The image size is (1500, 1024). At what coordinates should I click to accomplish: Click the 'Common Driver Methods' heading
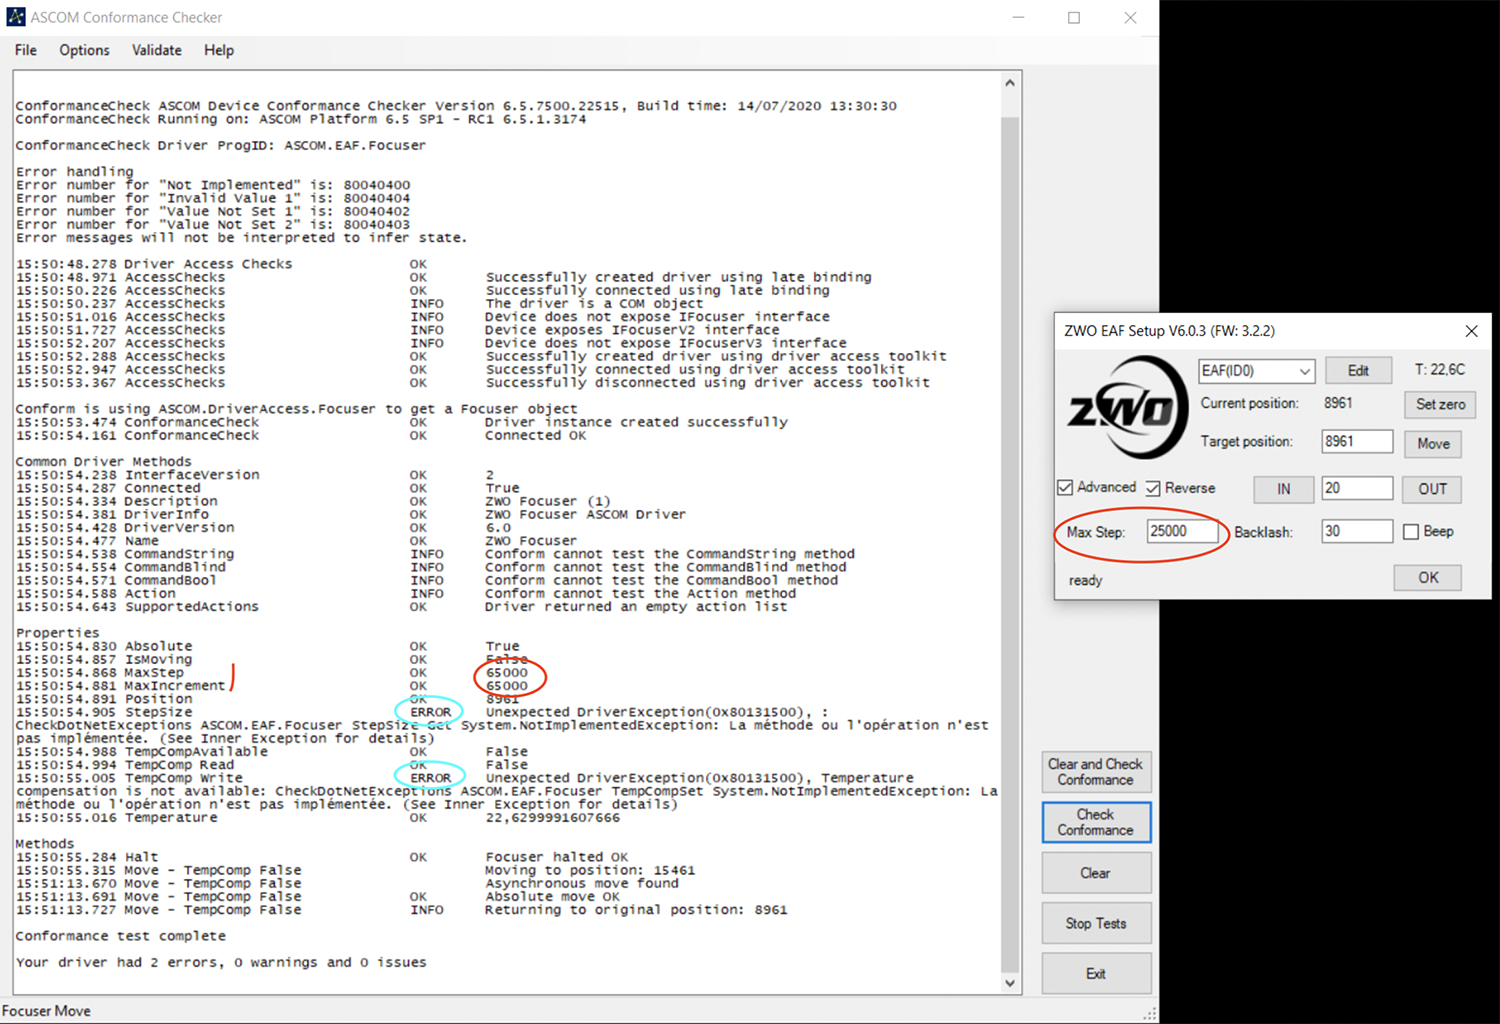(x=103, y=462)
